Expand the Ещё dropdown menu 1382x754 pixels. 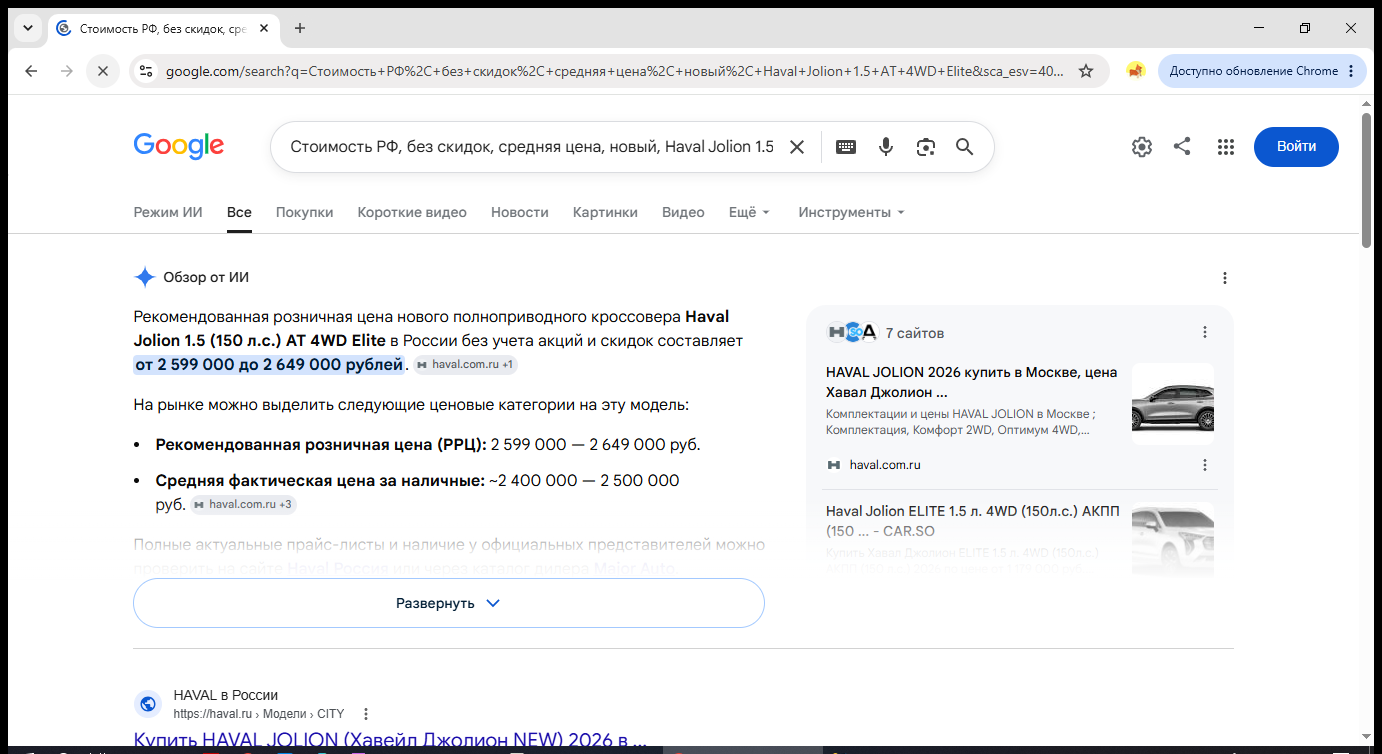point(750,212)
